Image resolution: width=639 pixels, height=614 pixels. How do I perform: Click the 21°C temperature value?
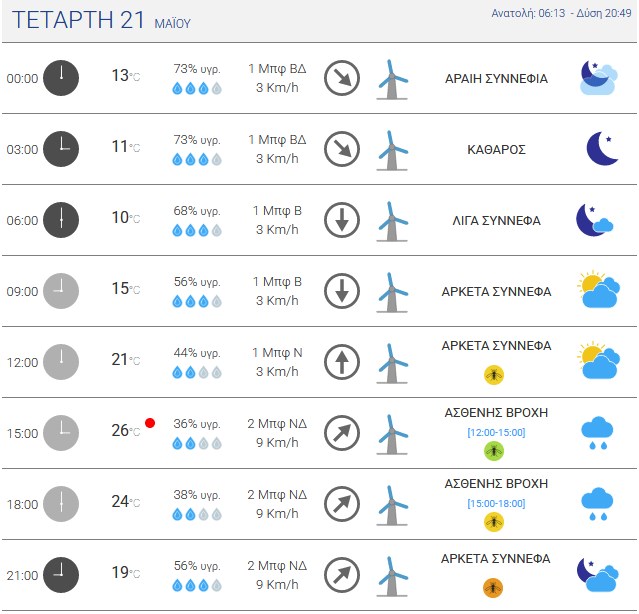click(126, 360)
